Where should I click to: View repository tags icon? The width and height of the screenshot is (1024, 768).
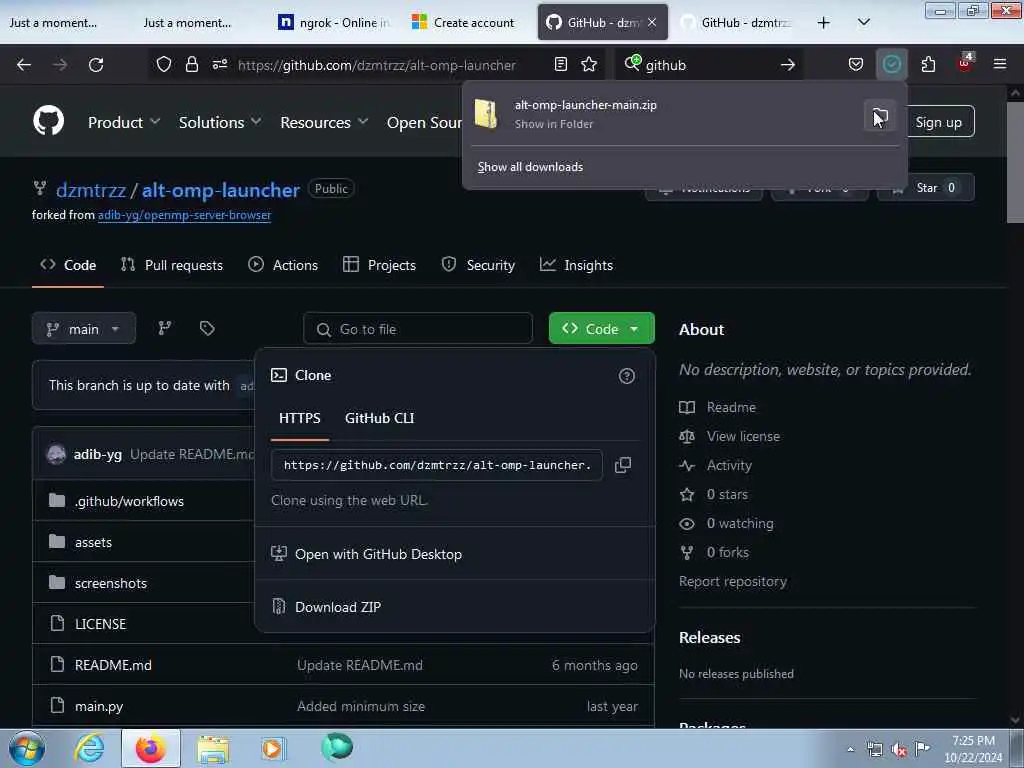click(207, 328)
